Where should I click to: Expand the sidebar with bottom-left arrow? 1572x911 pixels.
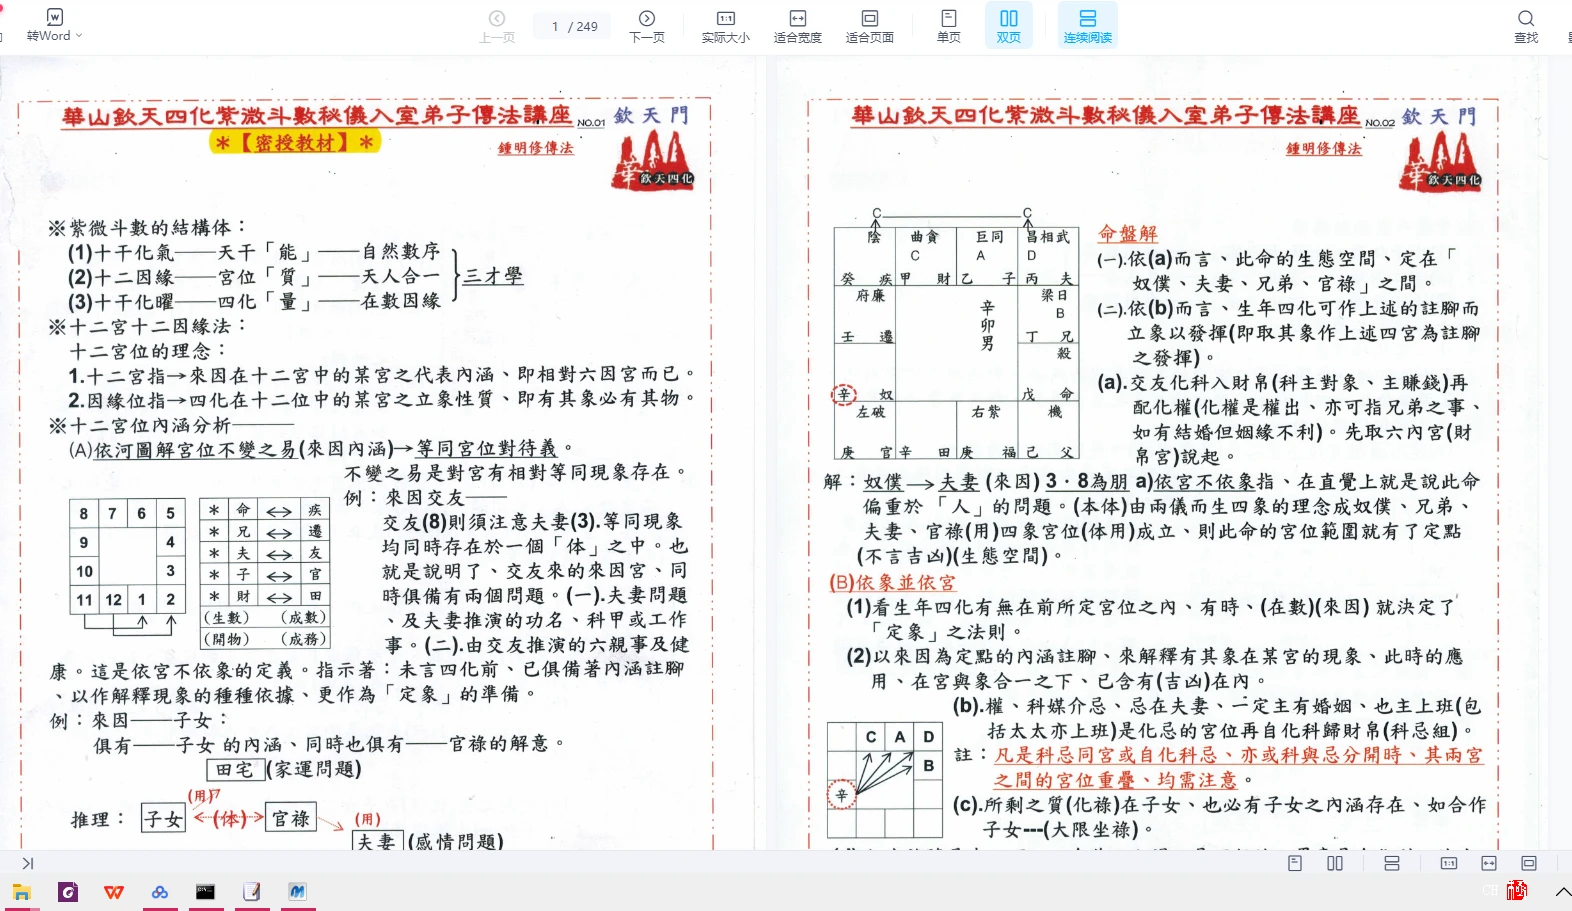pyautogui.click(x=27, y=863)
